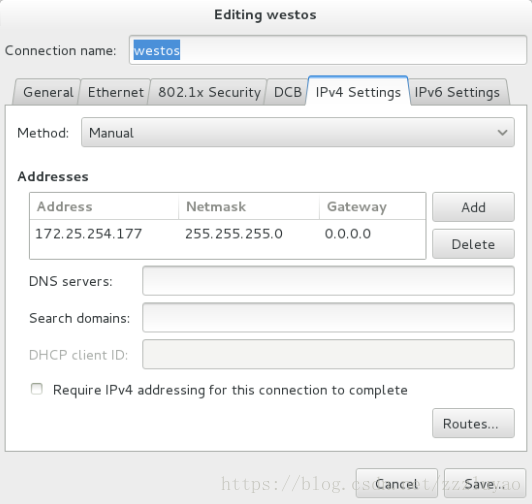Open the 802.1x Security tab
This screenshot has height=504, width=532.
[x=209, y=92]
